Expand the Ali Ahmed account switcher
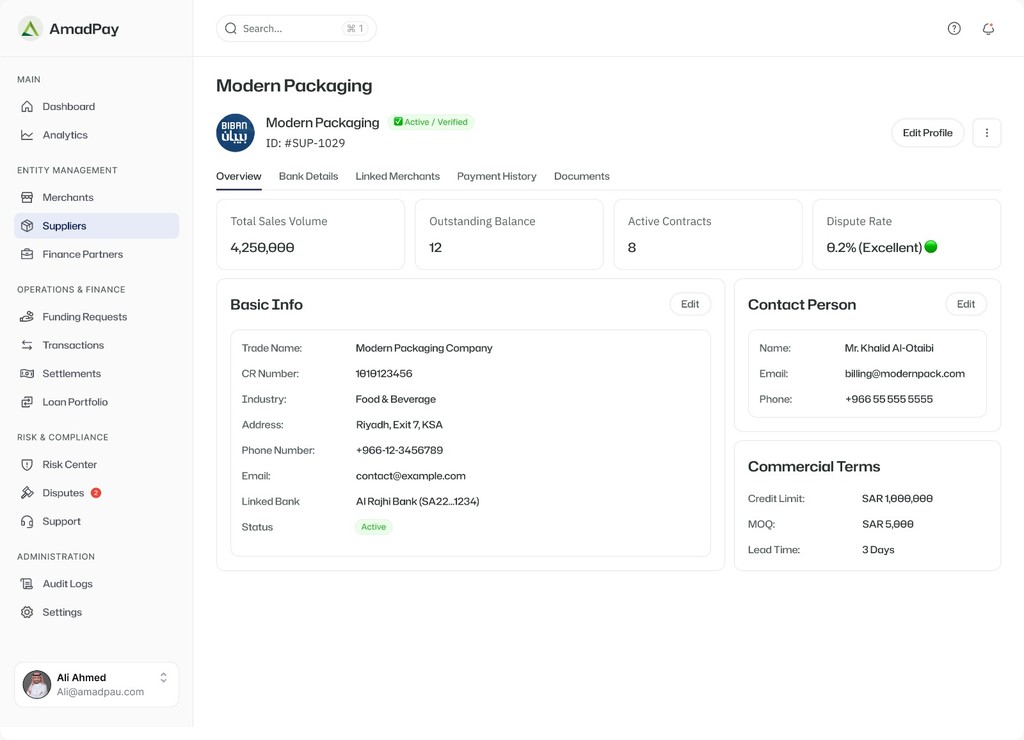This screenshot has width=1024, height=740. point(164,678)
